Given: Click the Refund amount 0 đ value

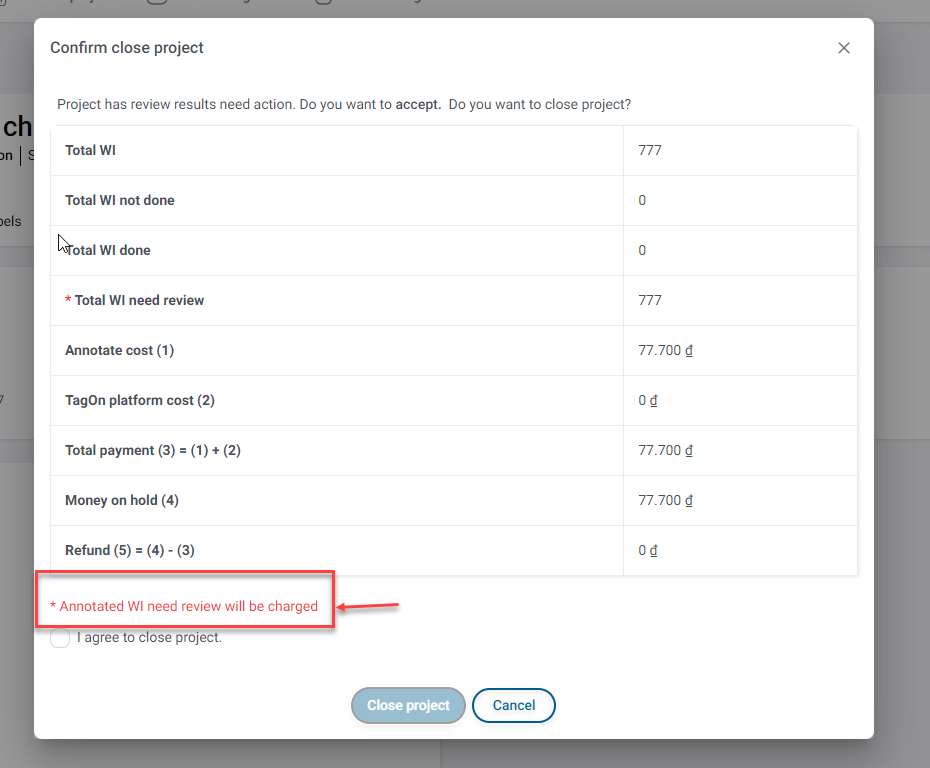Looking at the screenshot, I should tap(648, 551).
